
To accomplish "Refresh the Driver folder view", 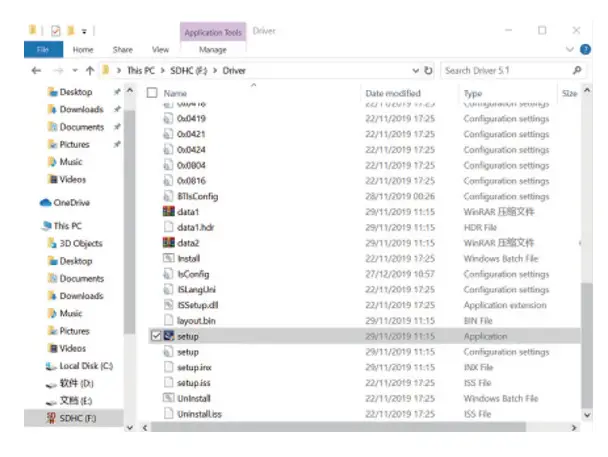I will pos(428,71).
